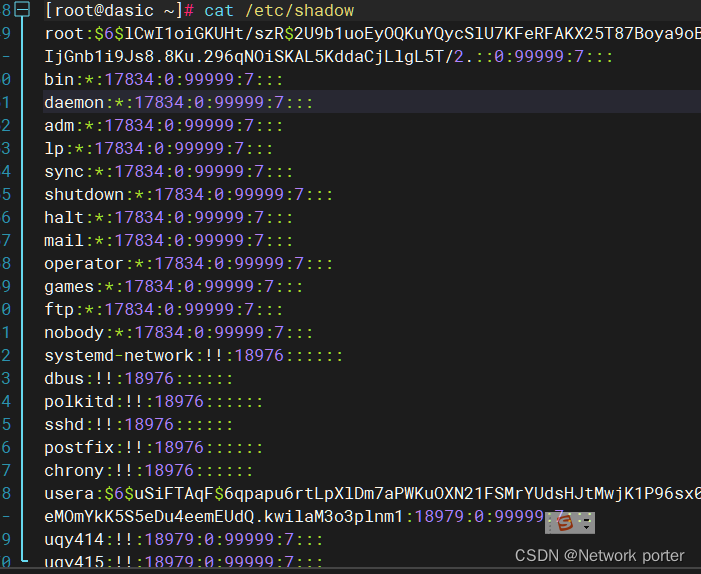Click the '[root@dasic ~]' prompt text
Viewport: 701px width, 574px height.
(x=114, y=10)
